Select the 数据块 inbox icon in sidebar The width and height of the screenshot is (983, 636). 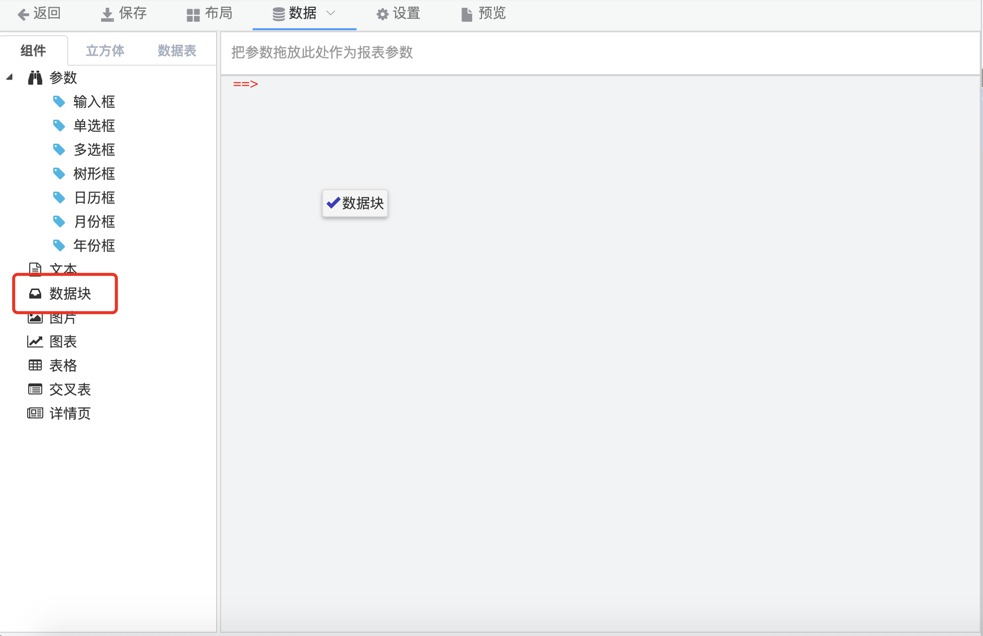[x=35, y=294]
